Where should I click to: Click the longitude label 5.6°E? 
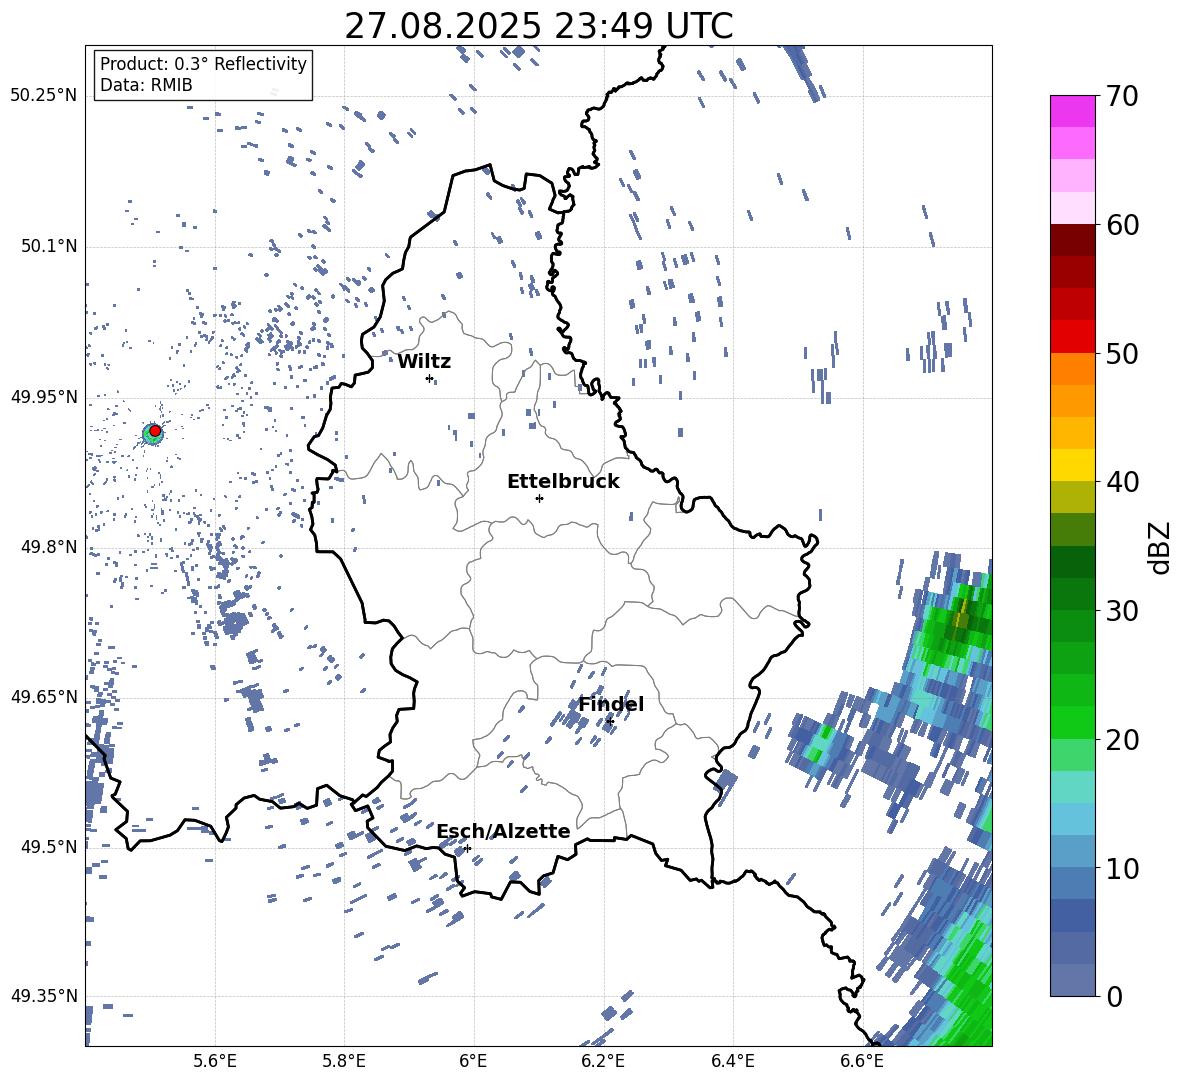click(214, 1061)
